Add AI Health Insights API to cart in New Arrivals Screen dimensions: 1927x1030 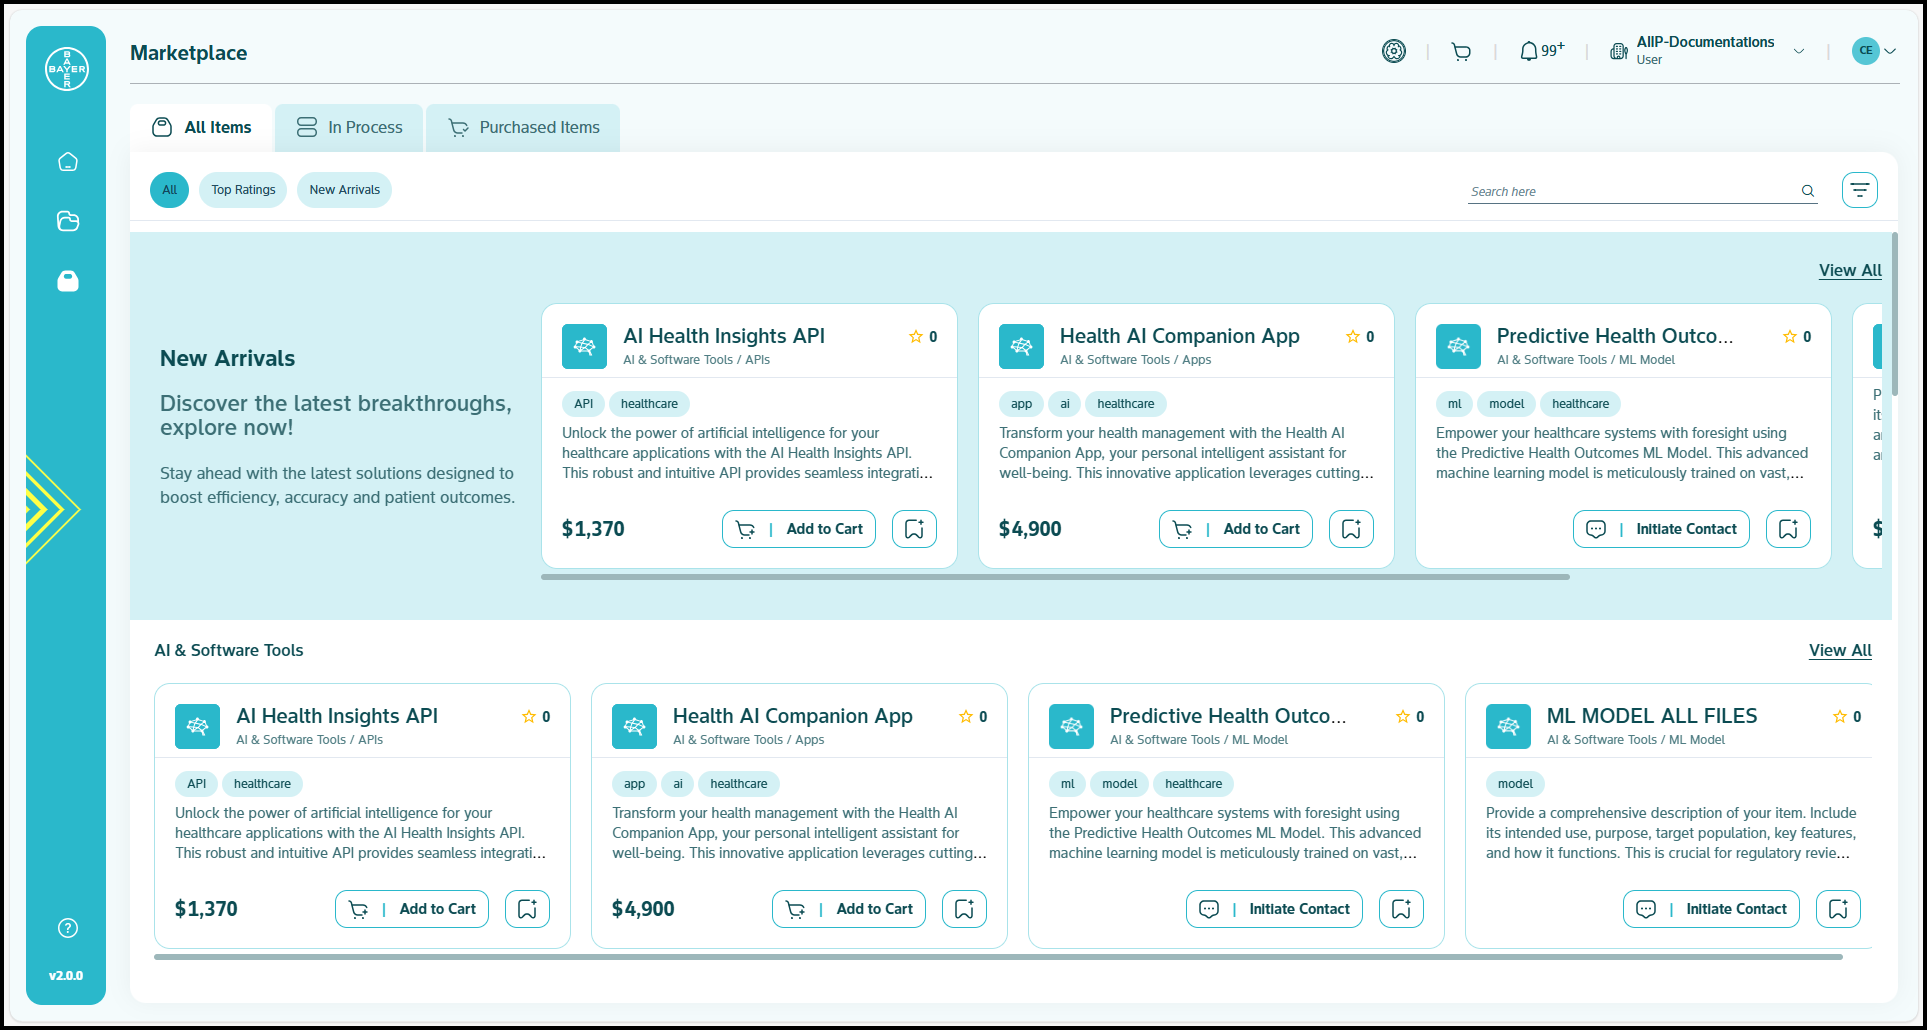click(x=799, y=529)
